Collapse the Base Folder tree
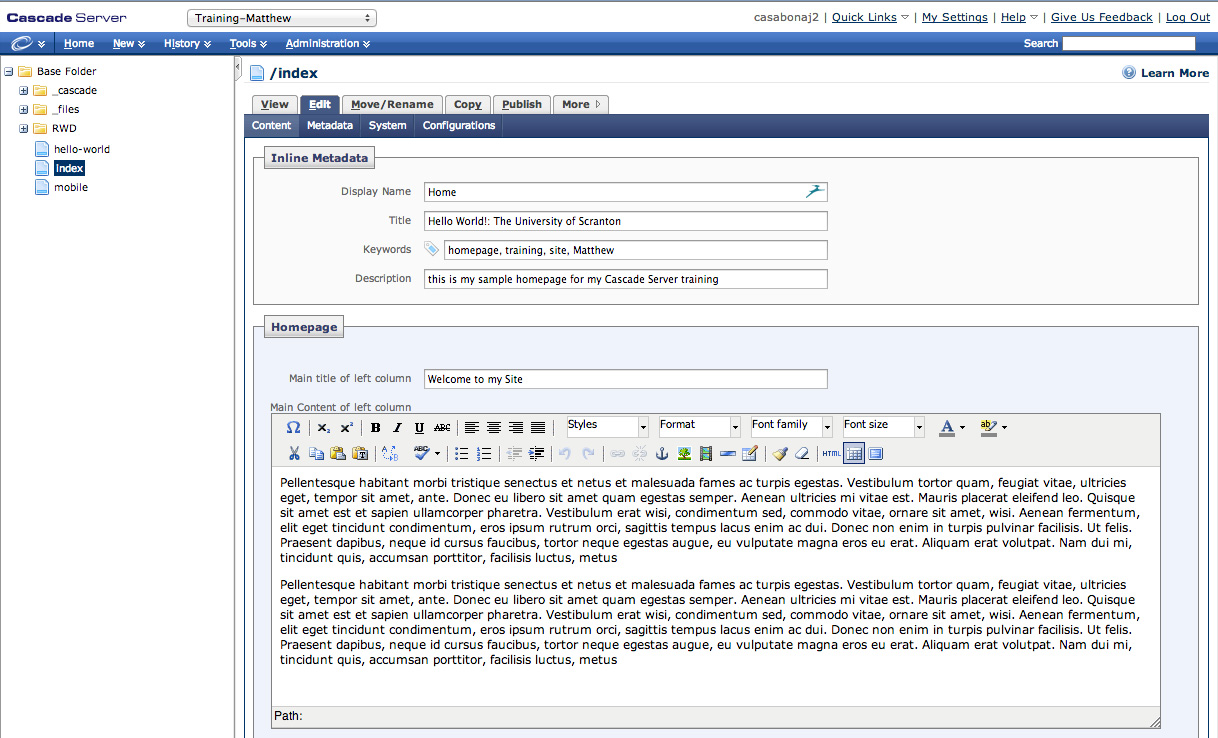Viewport: 1218px width, 738px height. pyautogui.click(x=8, y=71)
